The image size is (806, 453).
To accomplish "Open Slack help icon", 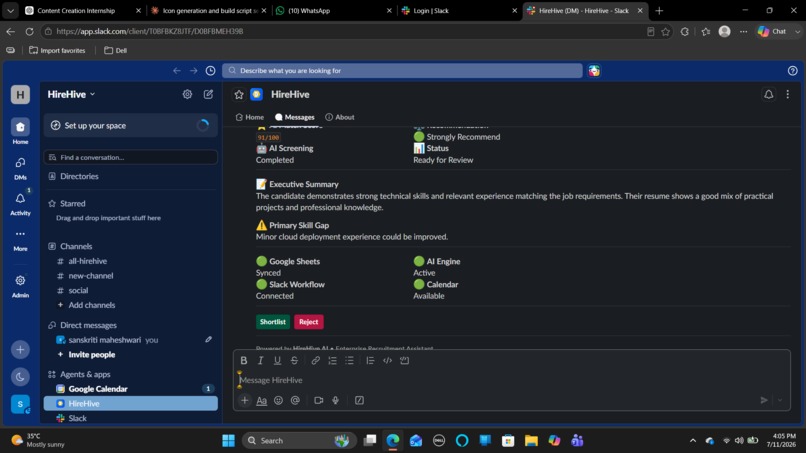I will [x=793, y=71].
